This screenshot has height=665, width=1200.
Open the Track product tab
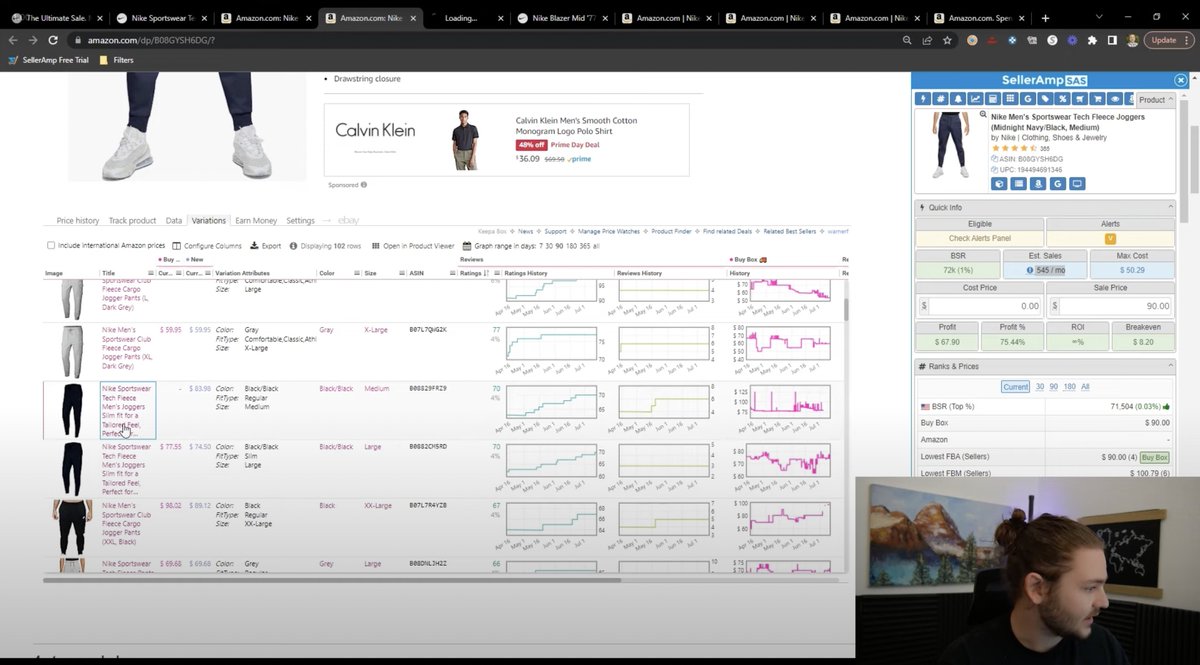coord(133,220)
